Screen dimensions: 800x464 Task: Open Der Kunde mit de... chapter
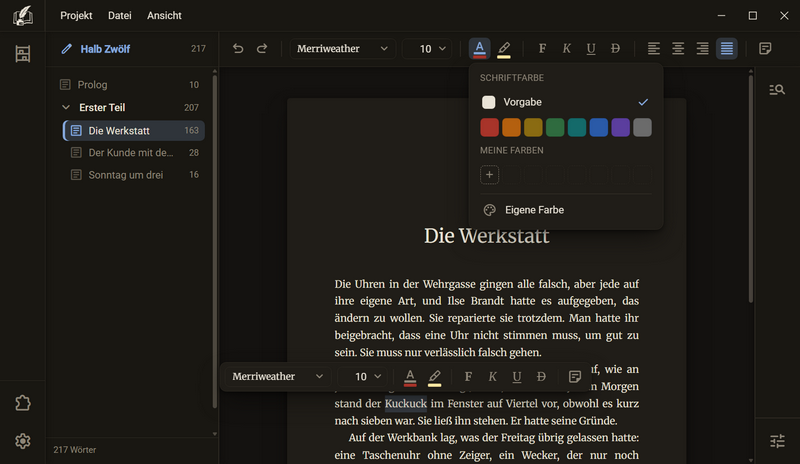tap(134, 153)
